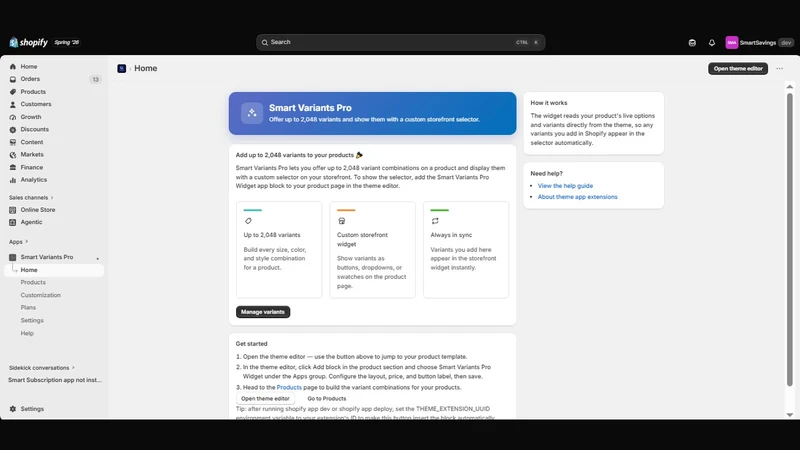Click scrollbar down arrow
Image resolution: width=800 pixels, height=450 pixels.
[789, 415]
